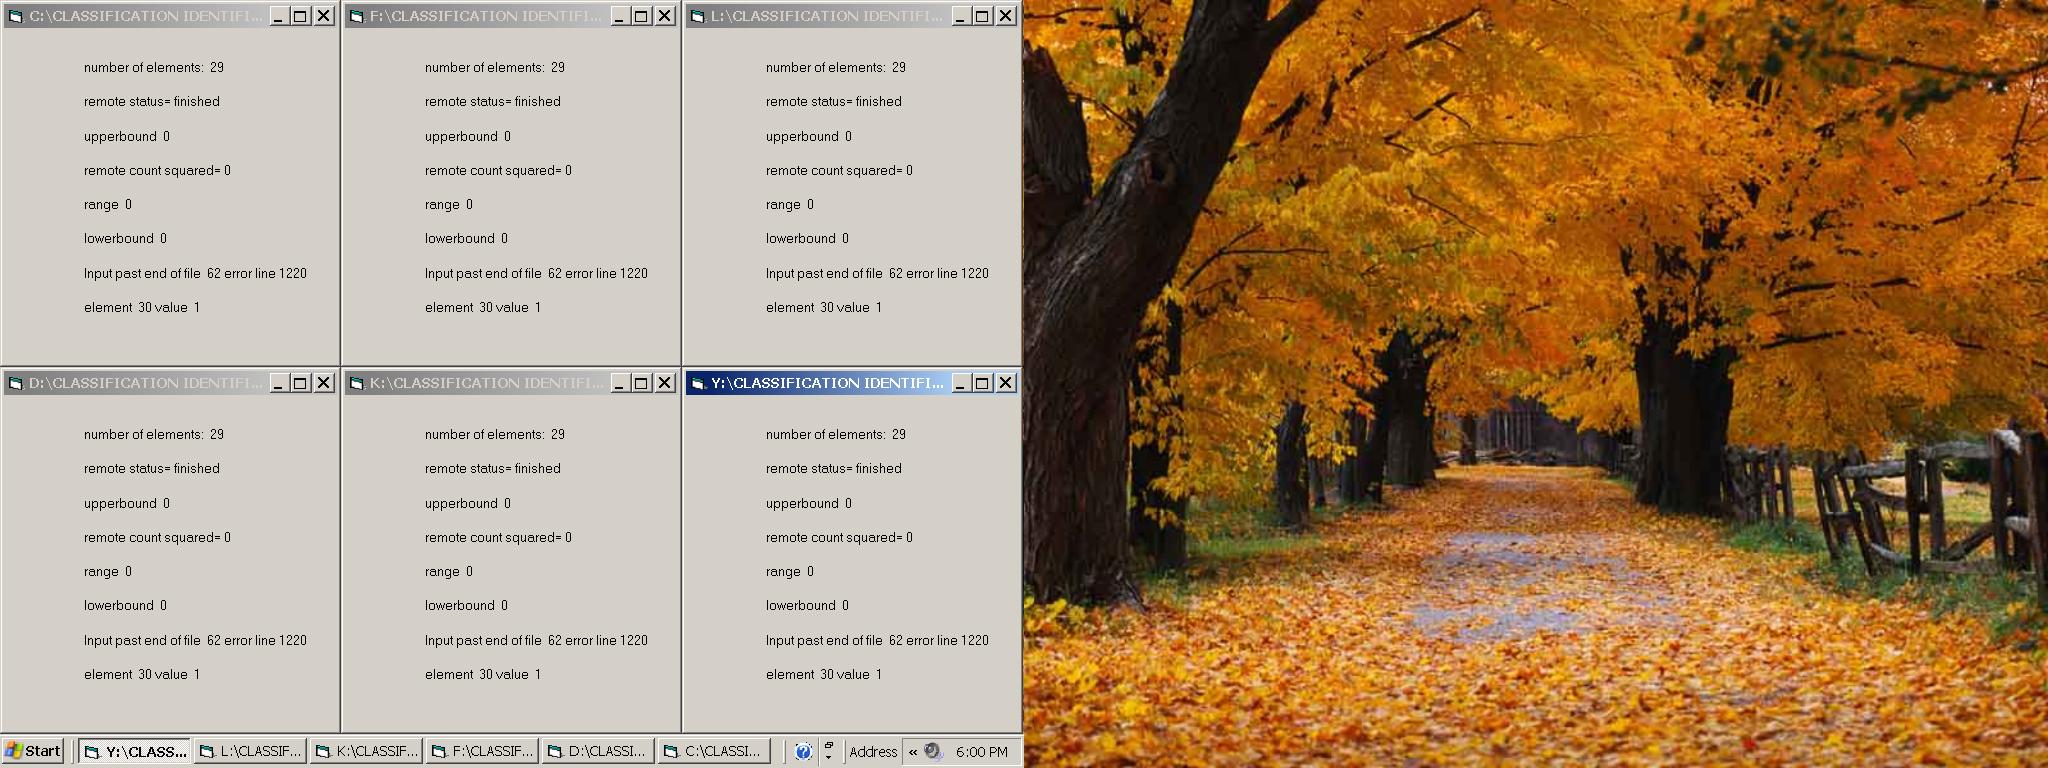Viewport: 2048px width, 768px height.
Task: Open the system menu icon of the C:\ window
Action: tap(16, 16)
